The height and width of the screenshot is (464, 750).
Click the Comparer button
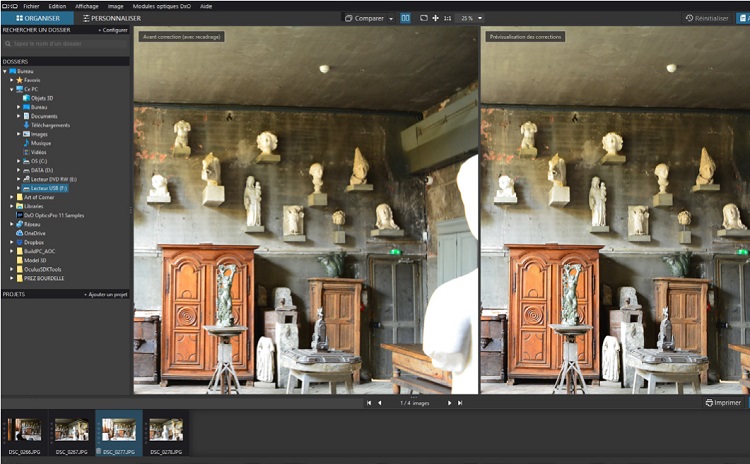tap(366, 18)
